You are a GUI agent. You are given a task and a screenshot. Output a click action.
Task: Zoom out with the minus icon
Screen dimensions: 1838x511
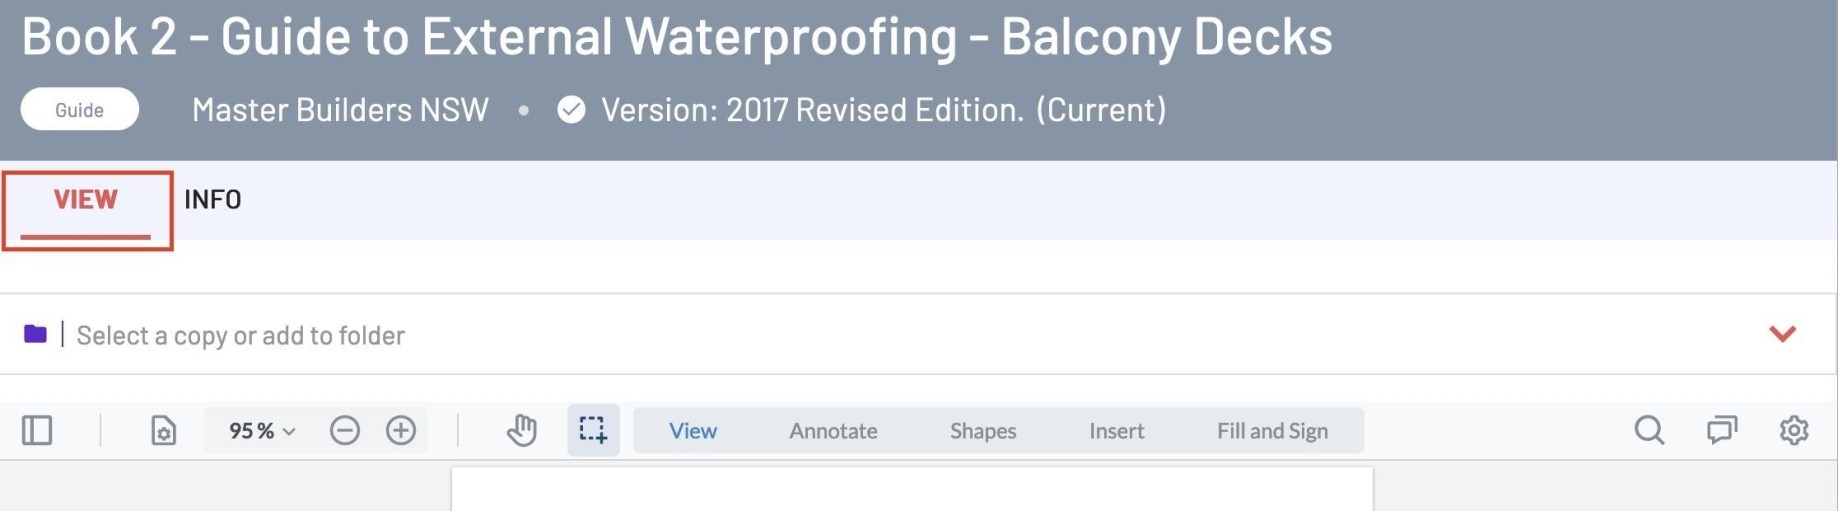click(x=345, y=431)
